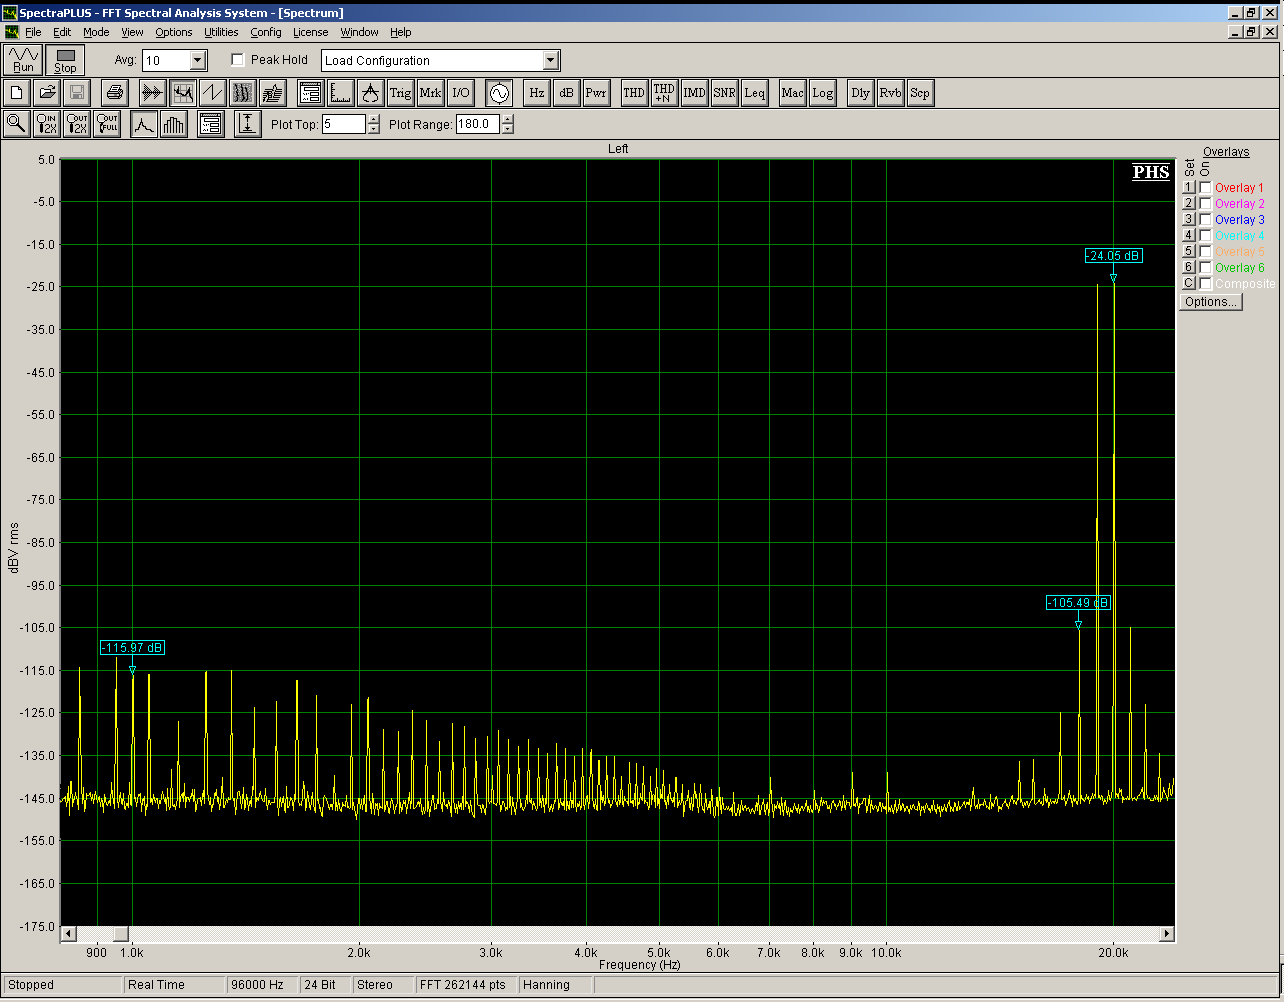The width and height of the screenshot is (1284, 1002).
Task: Open the Time Series view icon
Action: pos(152,93)
